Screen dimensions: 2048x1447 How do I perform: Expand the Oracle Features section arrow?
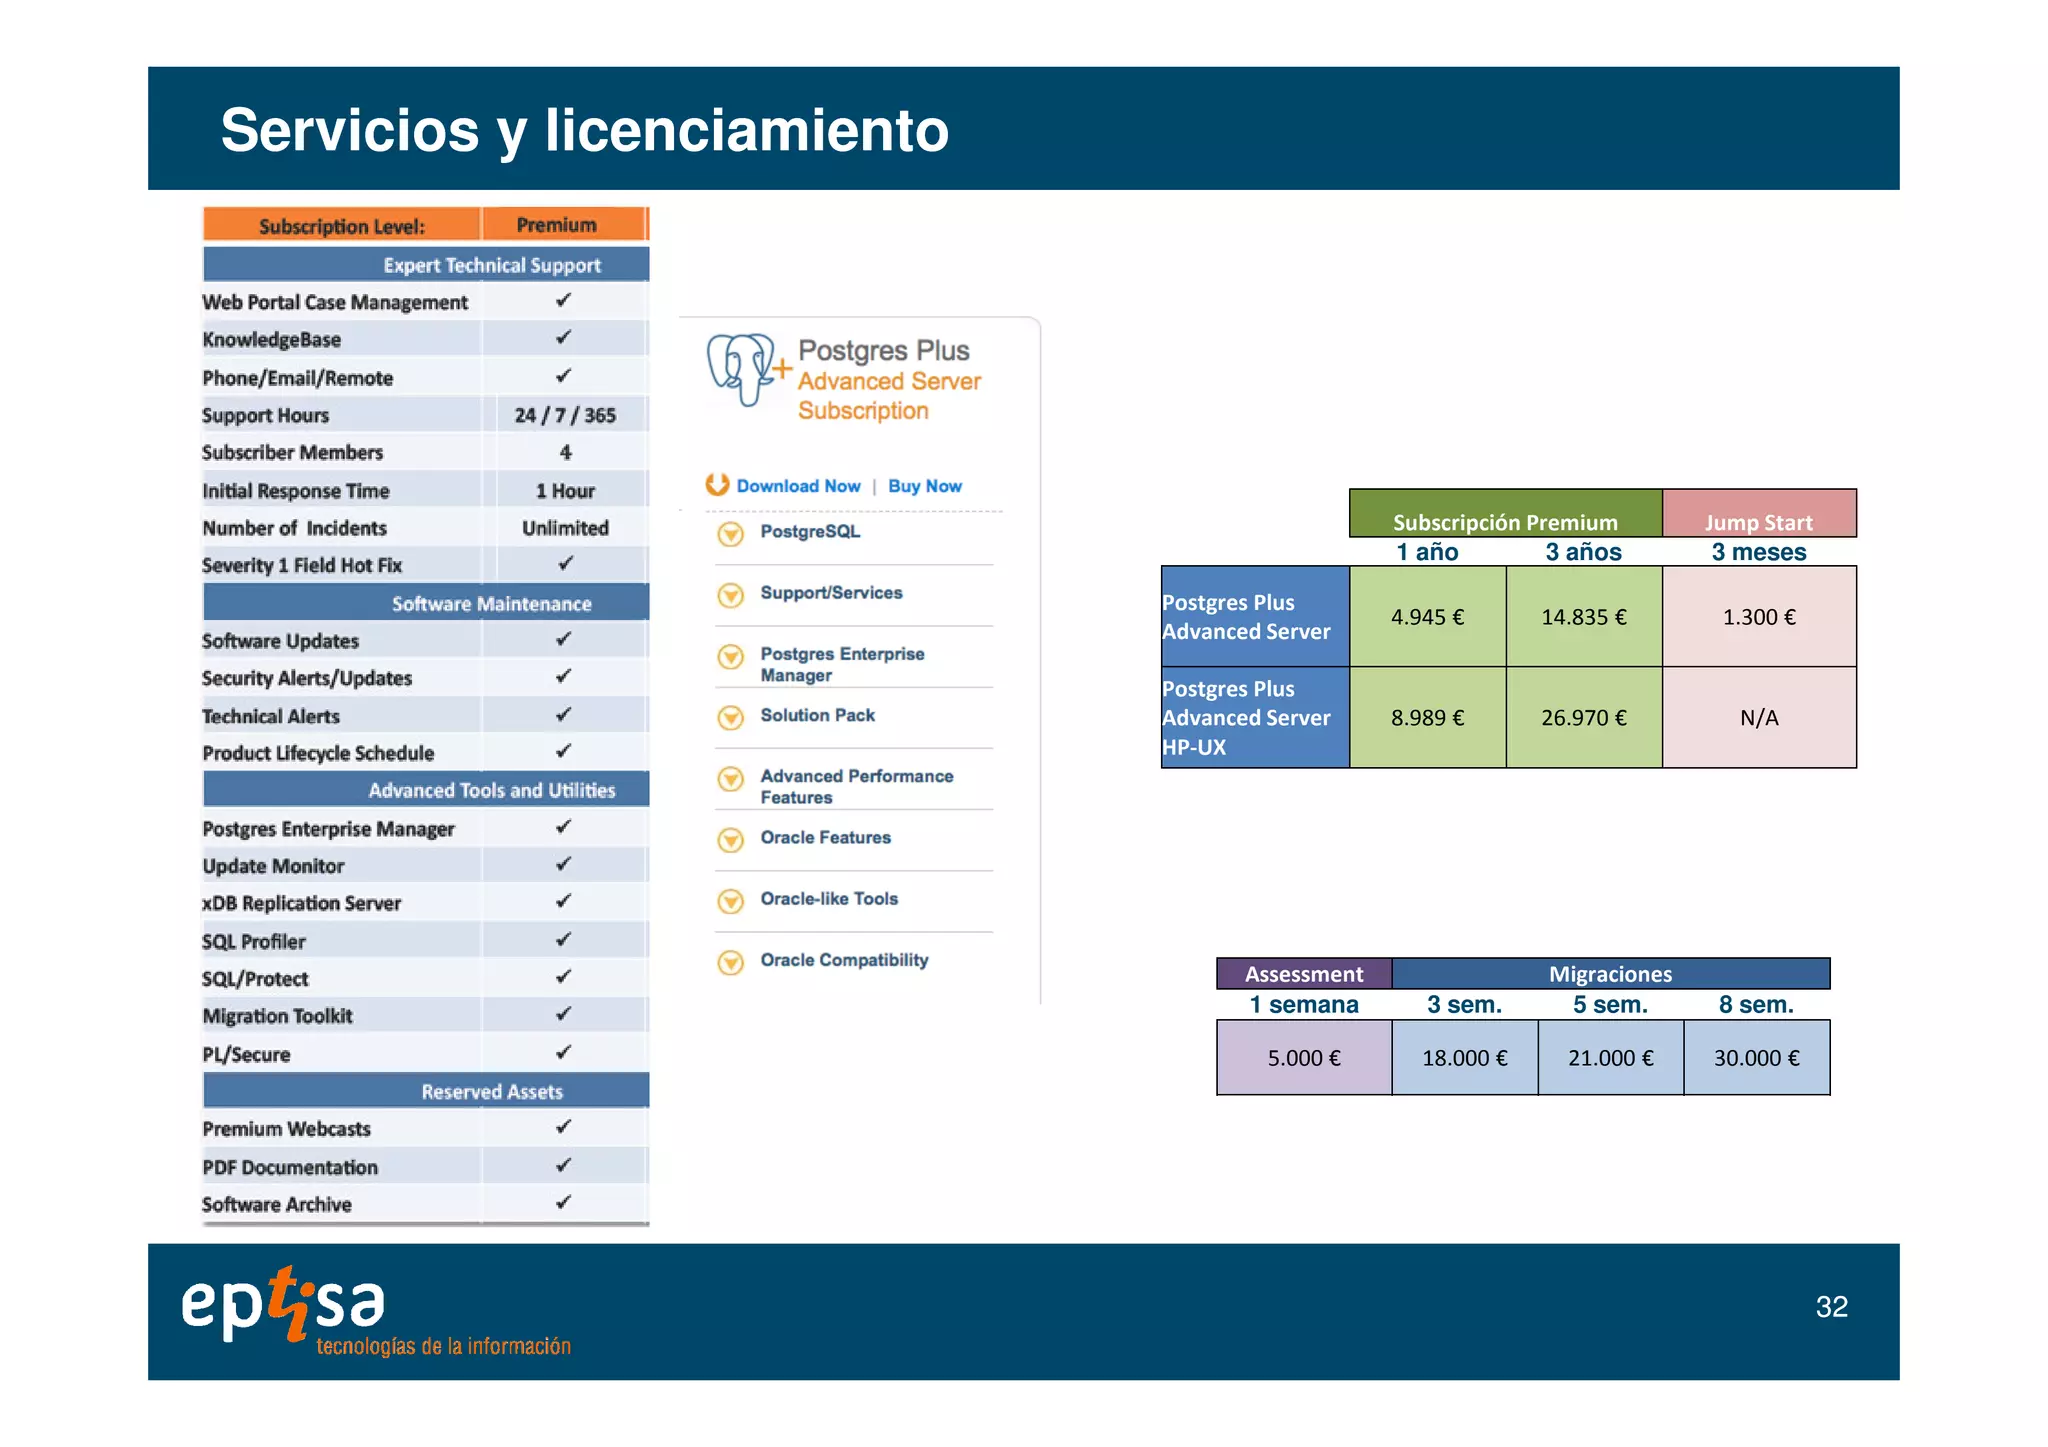[731, 840]
